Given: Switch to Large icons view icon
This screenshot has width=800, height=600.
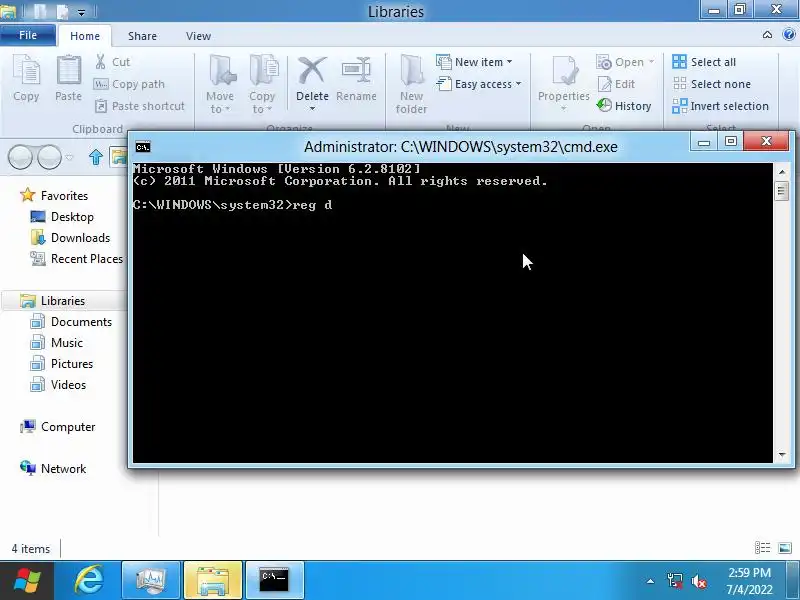Looking at the screenshot, I should point(785,548).
